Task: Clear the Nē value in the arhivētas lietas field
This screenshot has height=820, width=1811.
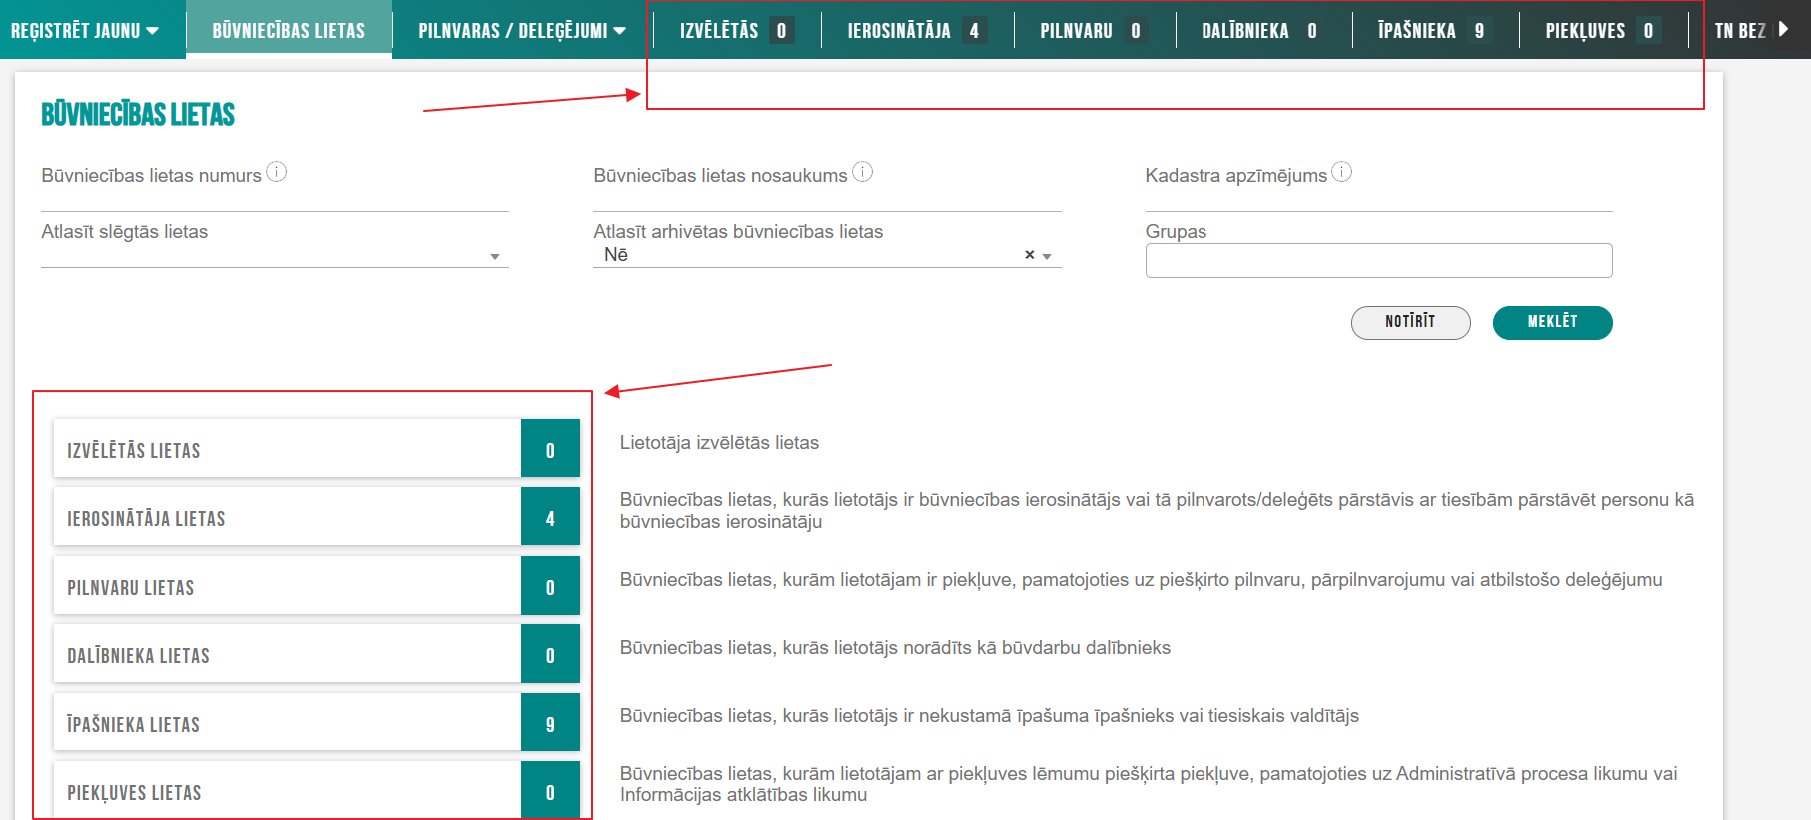Action: point(1029,255)
